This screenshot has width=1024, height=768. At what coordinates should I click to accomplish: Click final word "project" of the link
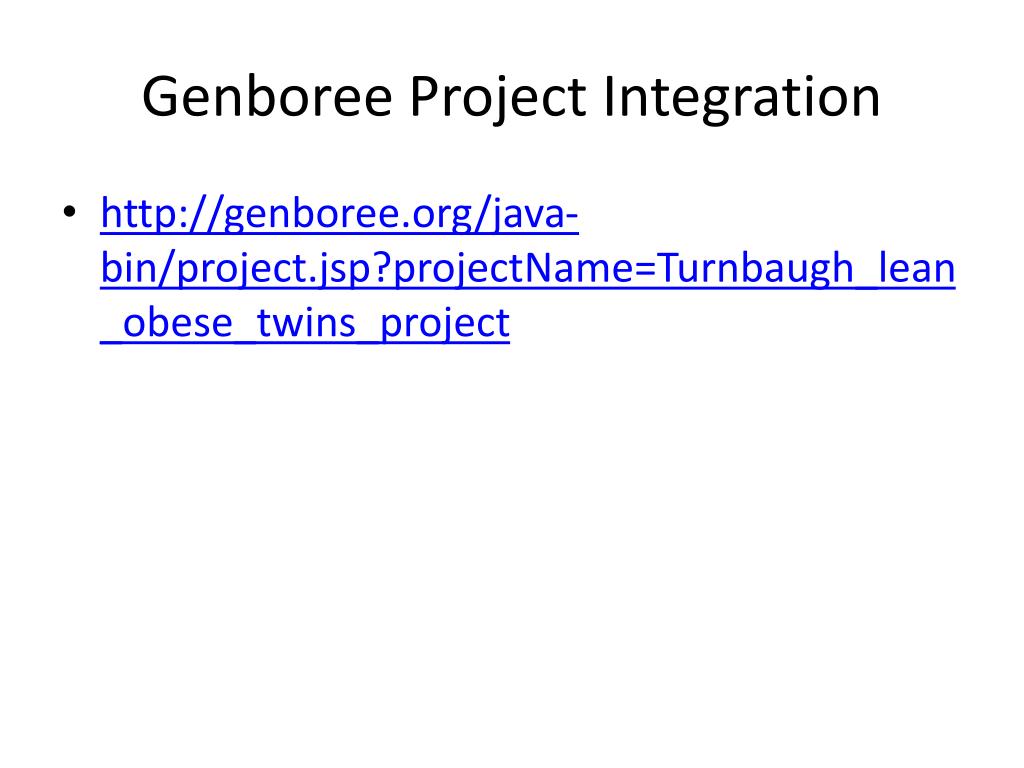pyautogui.click(x=445, y=325)
